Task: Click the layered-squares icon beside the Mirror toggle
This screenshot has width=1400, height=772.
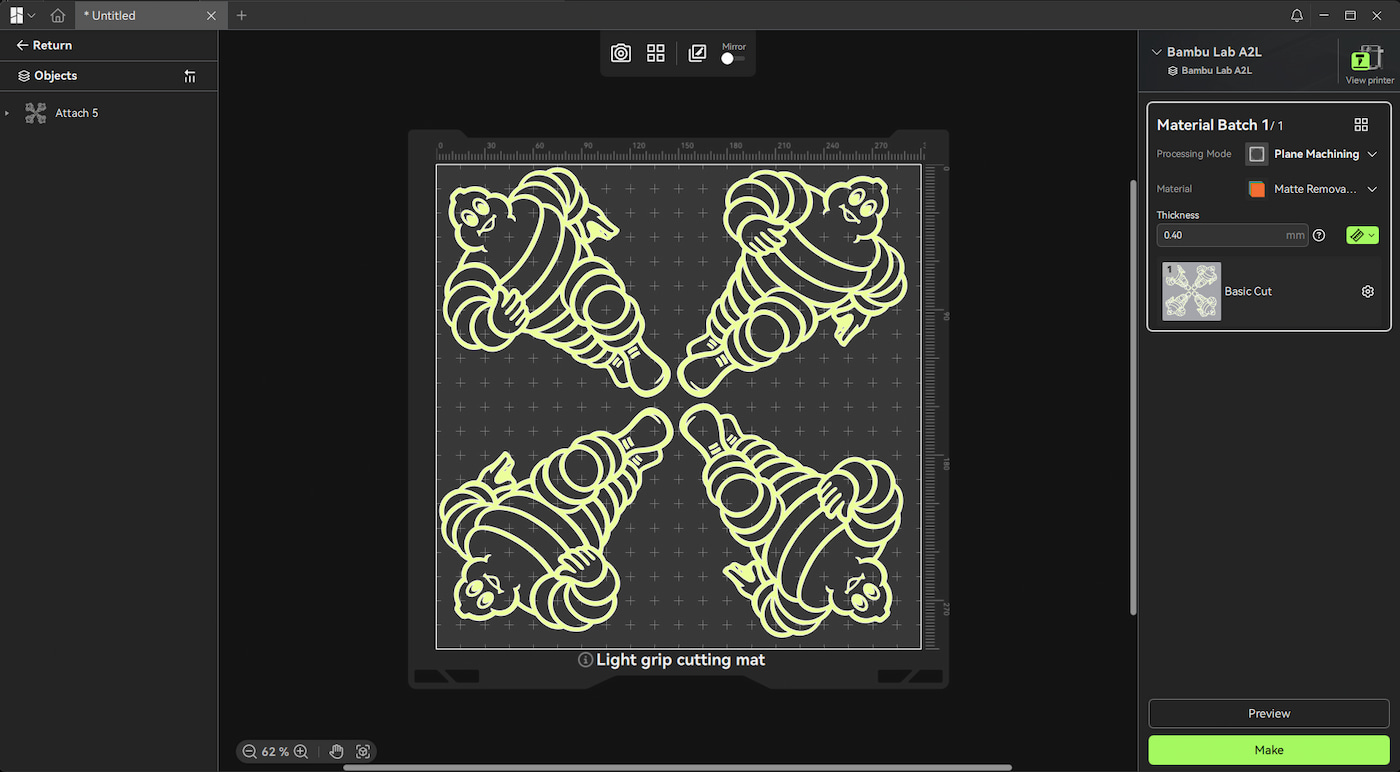Action: [698, 53]
